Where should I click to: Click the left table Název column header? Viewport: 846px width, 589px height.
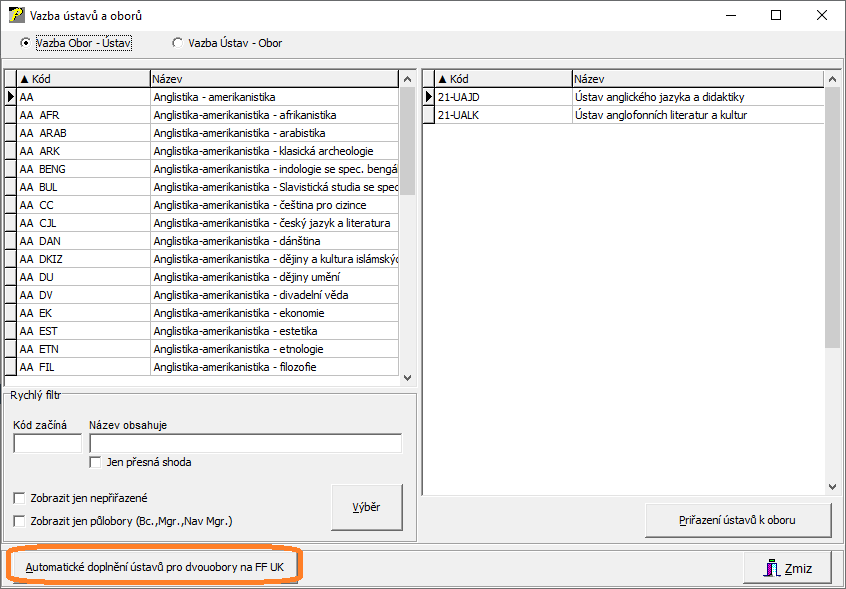point(272,79)
